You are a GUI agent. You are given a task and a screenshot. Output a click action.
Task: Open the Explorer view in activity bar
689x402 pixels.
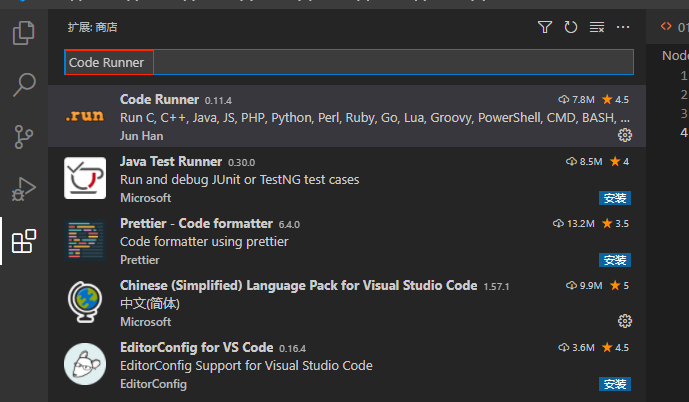pos(23,33)
